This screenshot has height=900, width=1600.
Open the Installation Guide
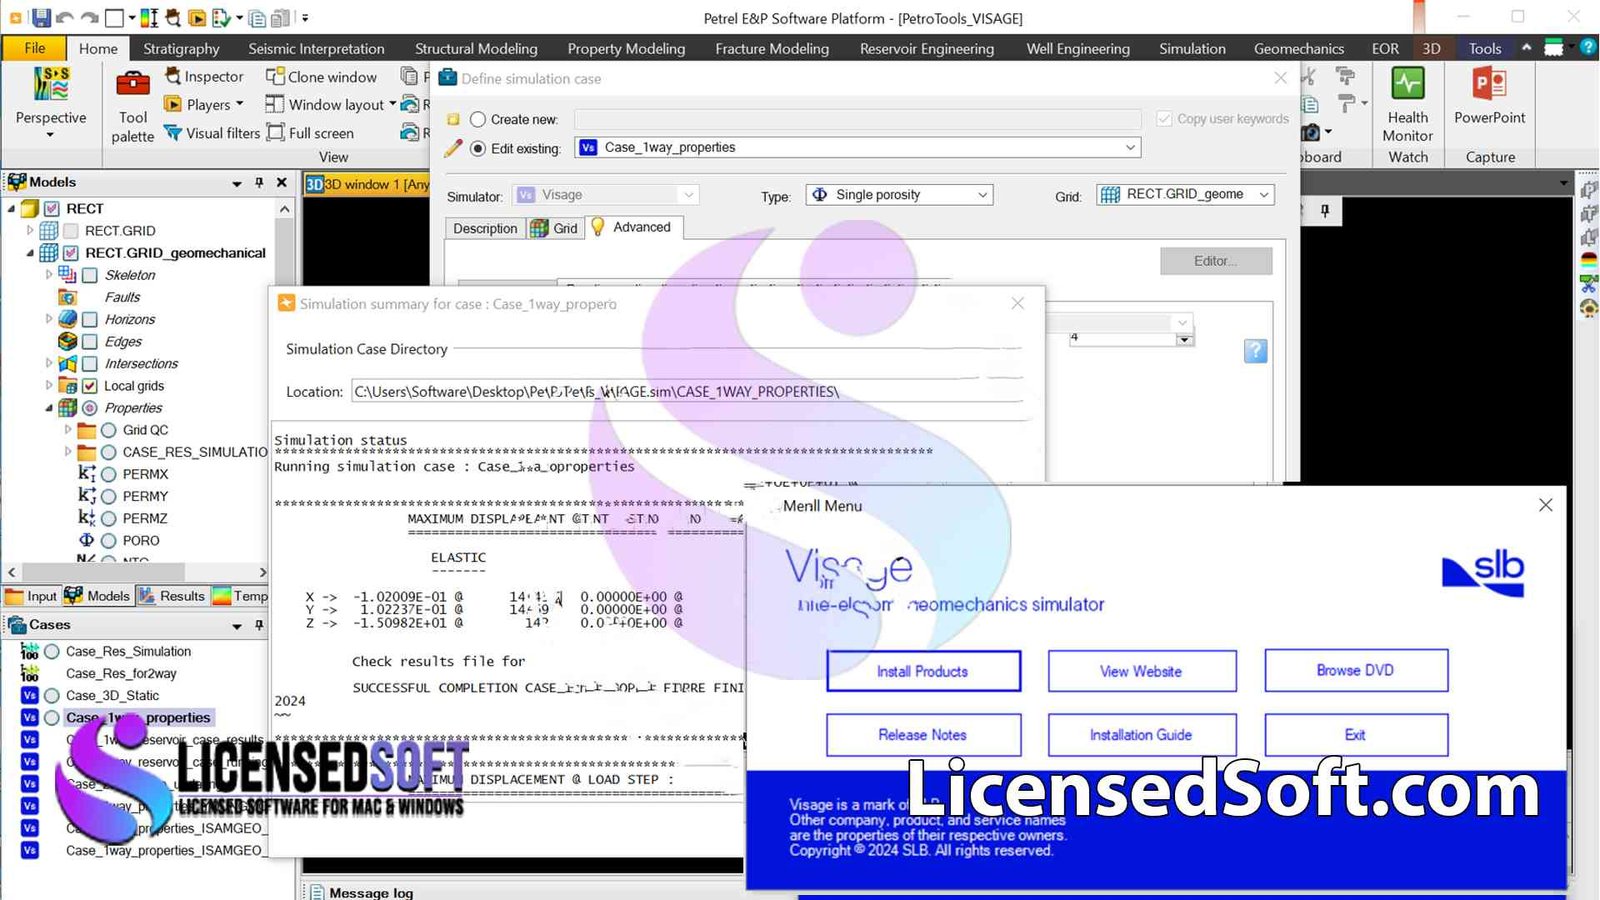point(1141,735)
